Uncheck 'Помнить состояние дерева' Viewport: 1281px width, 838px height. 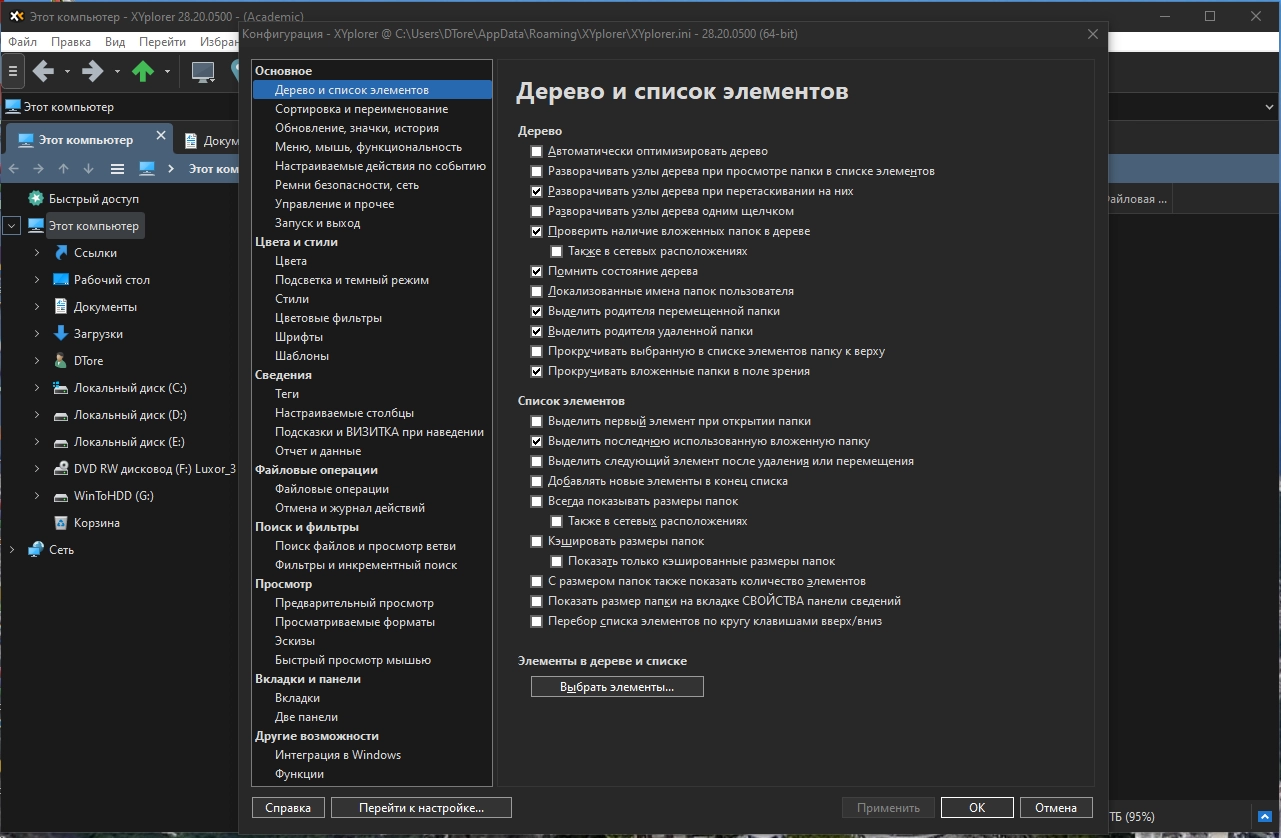tap(537, 271)
